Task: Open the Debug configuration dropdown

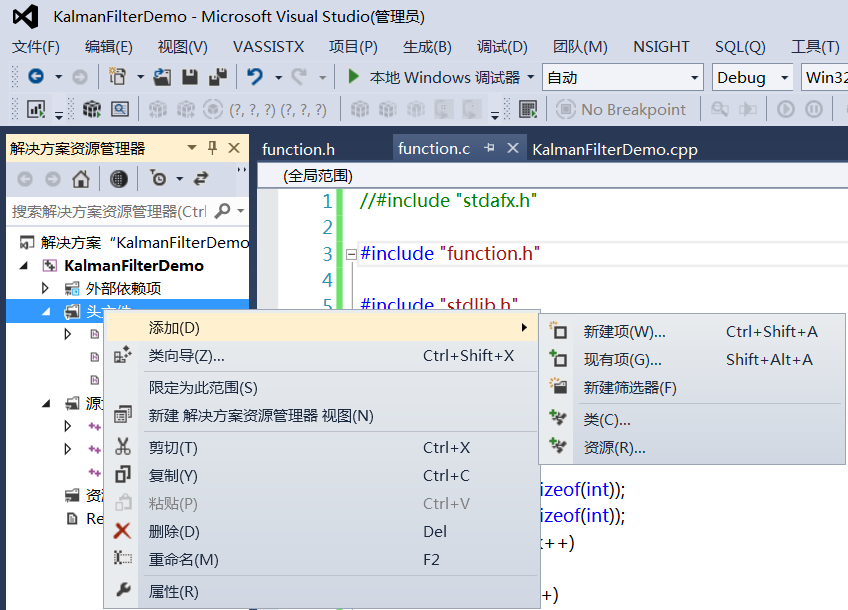Action: pyautogui.click(x=784, y=78)
